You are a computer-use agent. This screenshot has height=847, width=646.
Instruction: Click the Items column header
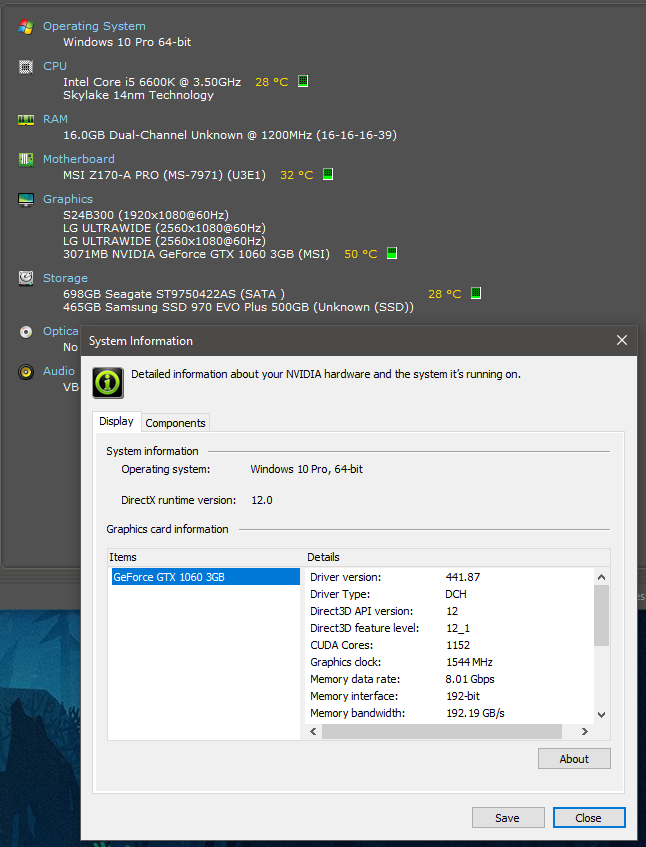[x=206, y=557]
